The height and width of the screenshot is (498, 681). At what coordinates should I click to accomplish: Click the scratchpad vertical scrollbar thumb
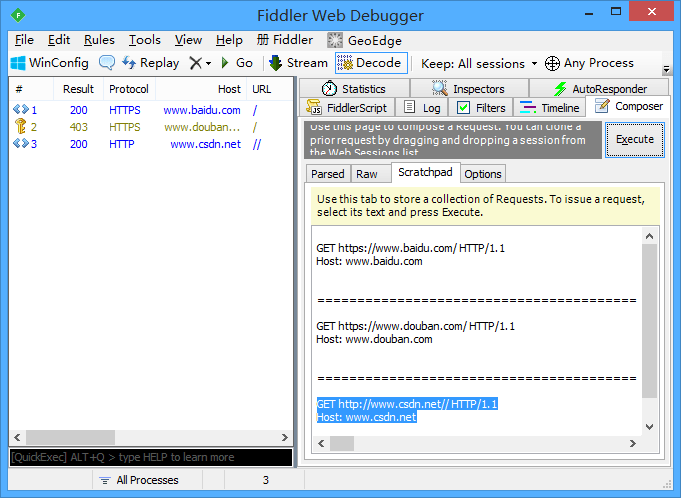tap(649, 321)
